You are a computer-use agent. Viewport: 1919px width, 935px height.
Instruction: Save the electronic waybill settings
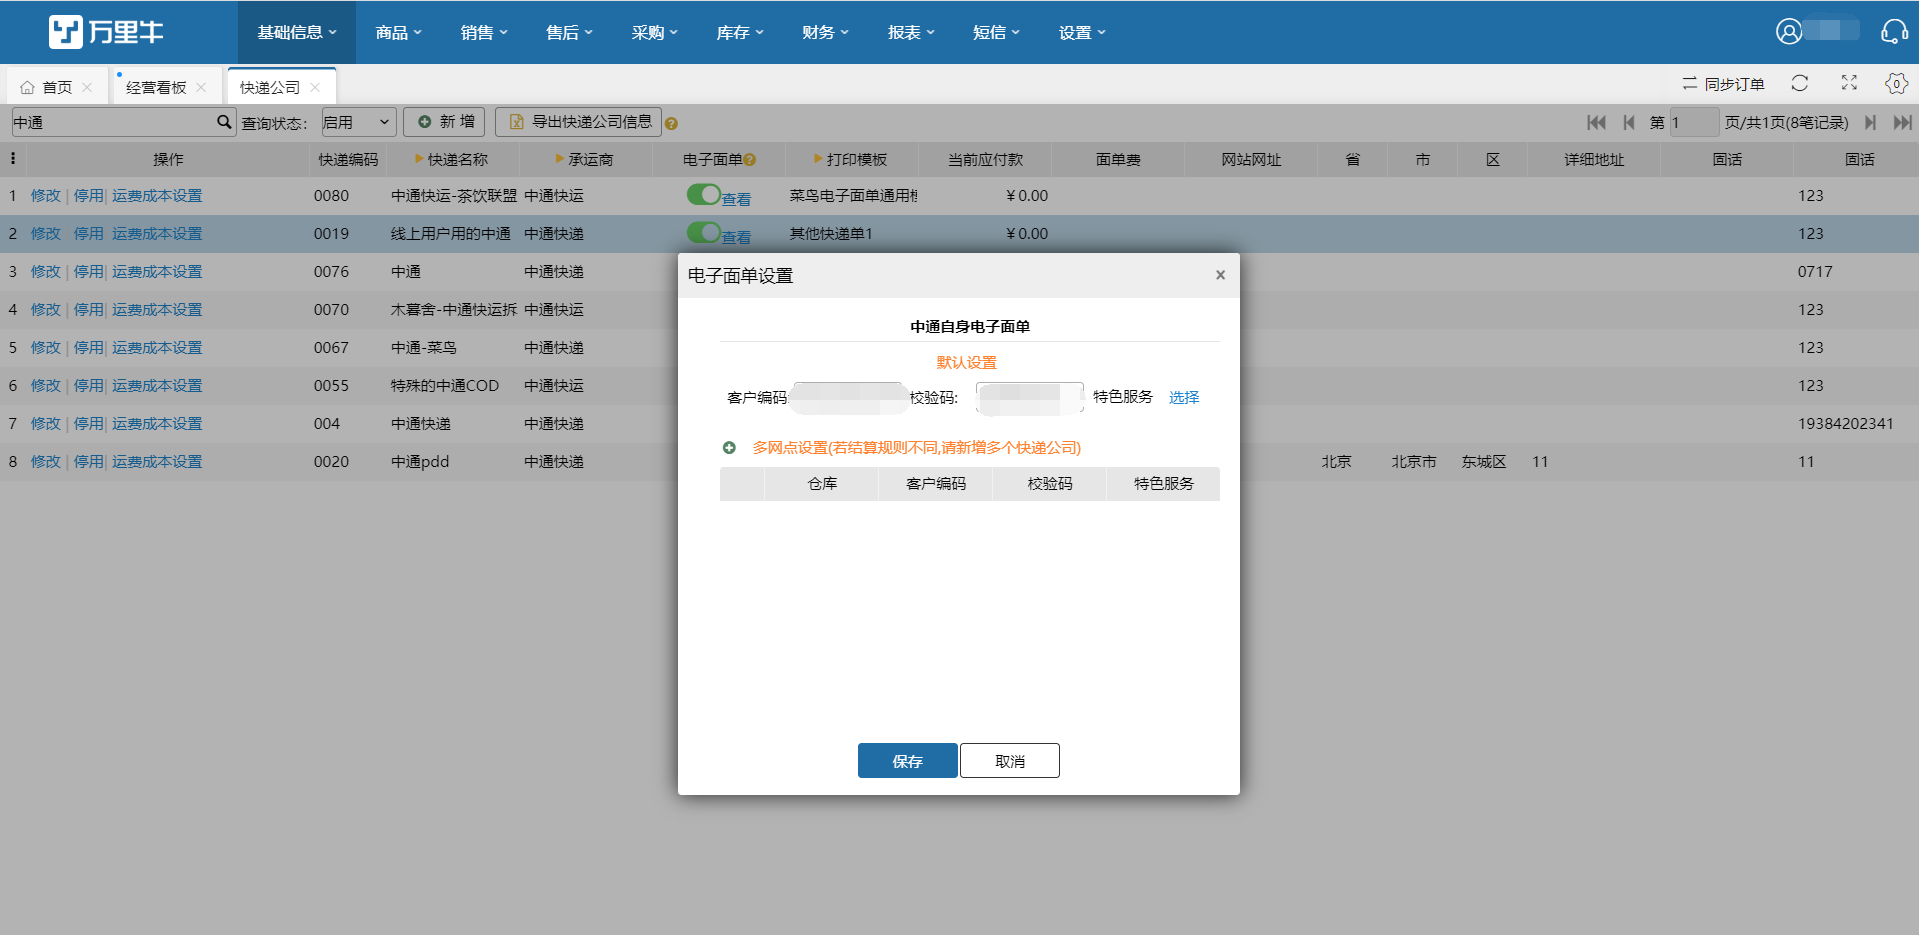click(x=908, y=761)
